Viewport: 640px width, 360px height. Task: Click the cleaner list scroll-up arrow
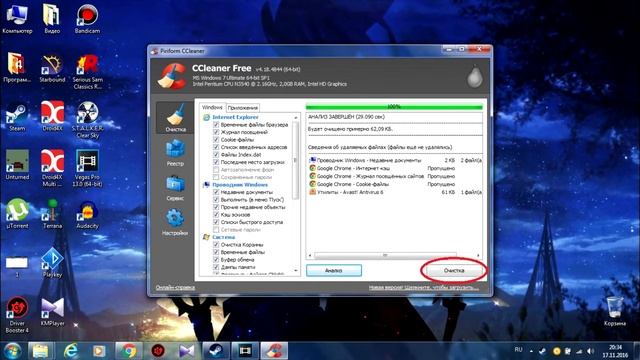click(296, 118)
